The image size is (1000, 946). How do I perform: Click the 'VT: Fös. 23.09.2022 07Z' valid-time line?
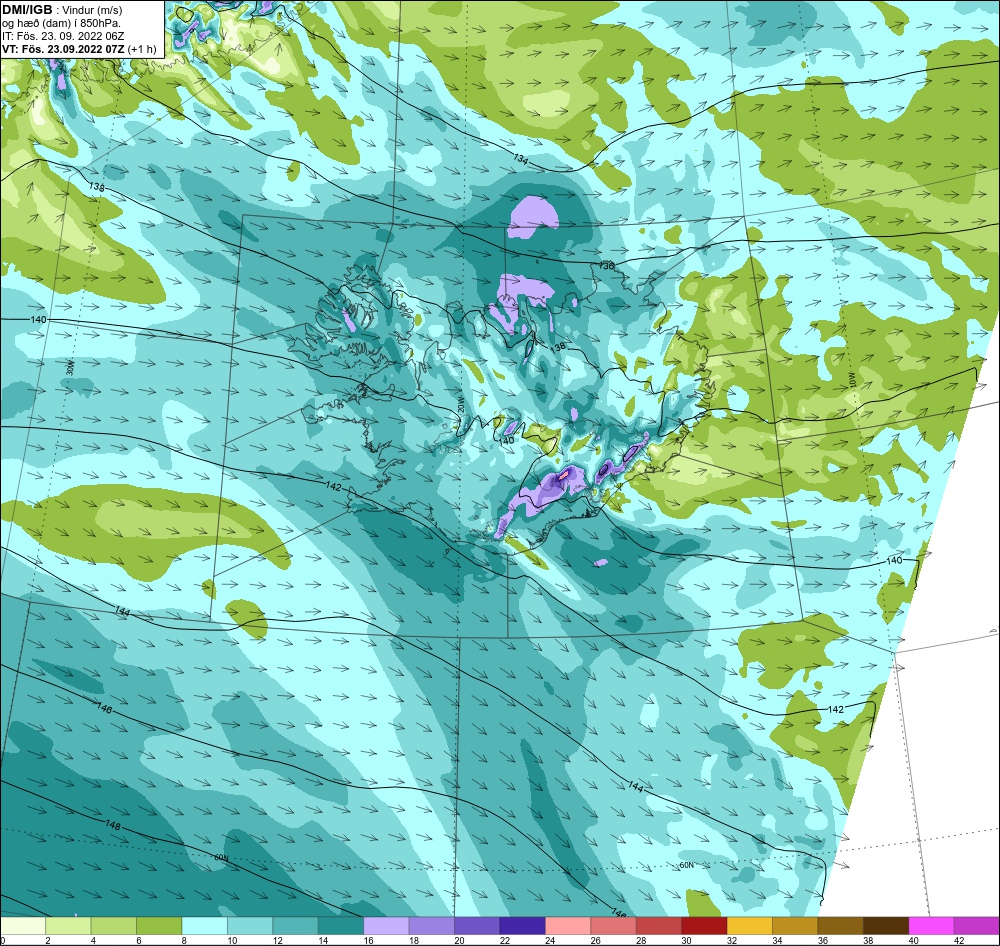pyautogui.click(x=64, y=49)
